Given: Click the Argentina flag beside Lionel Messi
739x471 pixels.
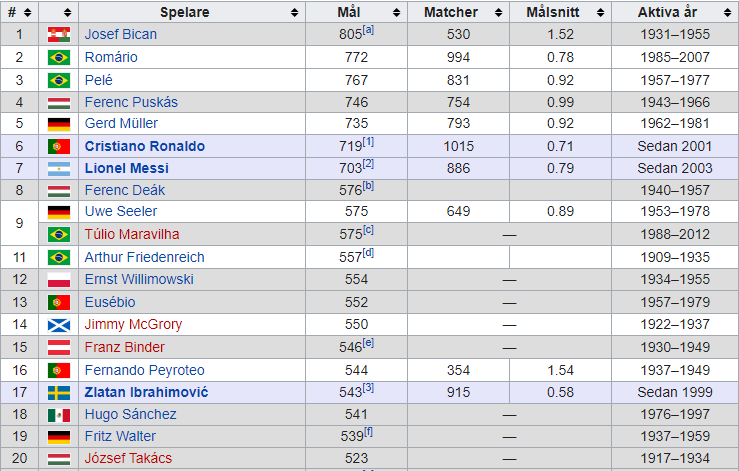Looking at the screenshot, I should 59,168.
